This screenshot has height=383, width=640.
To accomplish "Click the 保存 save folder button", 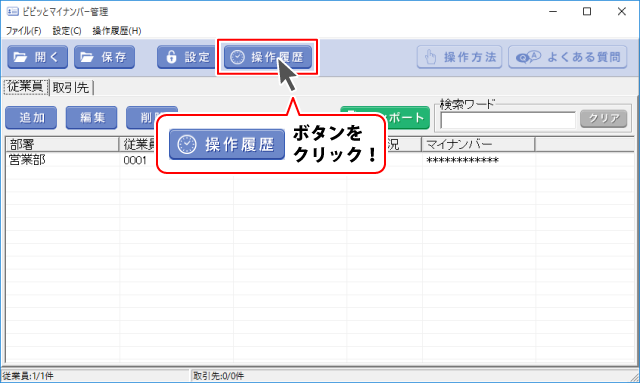I will click(104, 57).
